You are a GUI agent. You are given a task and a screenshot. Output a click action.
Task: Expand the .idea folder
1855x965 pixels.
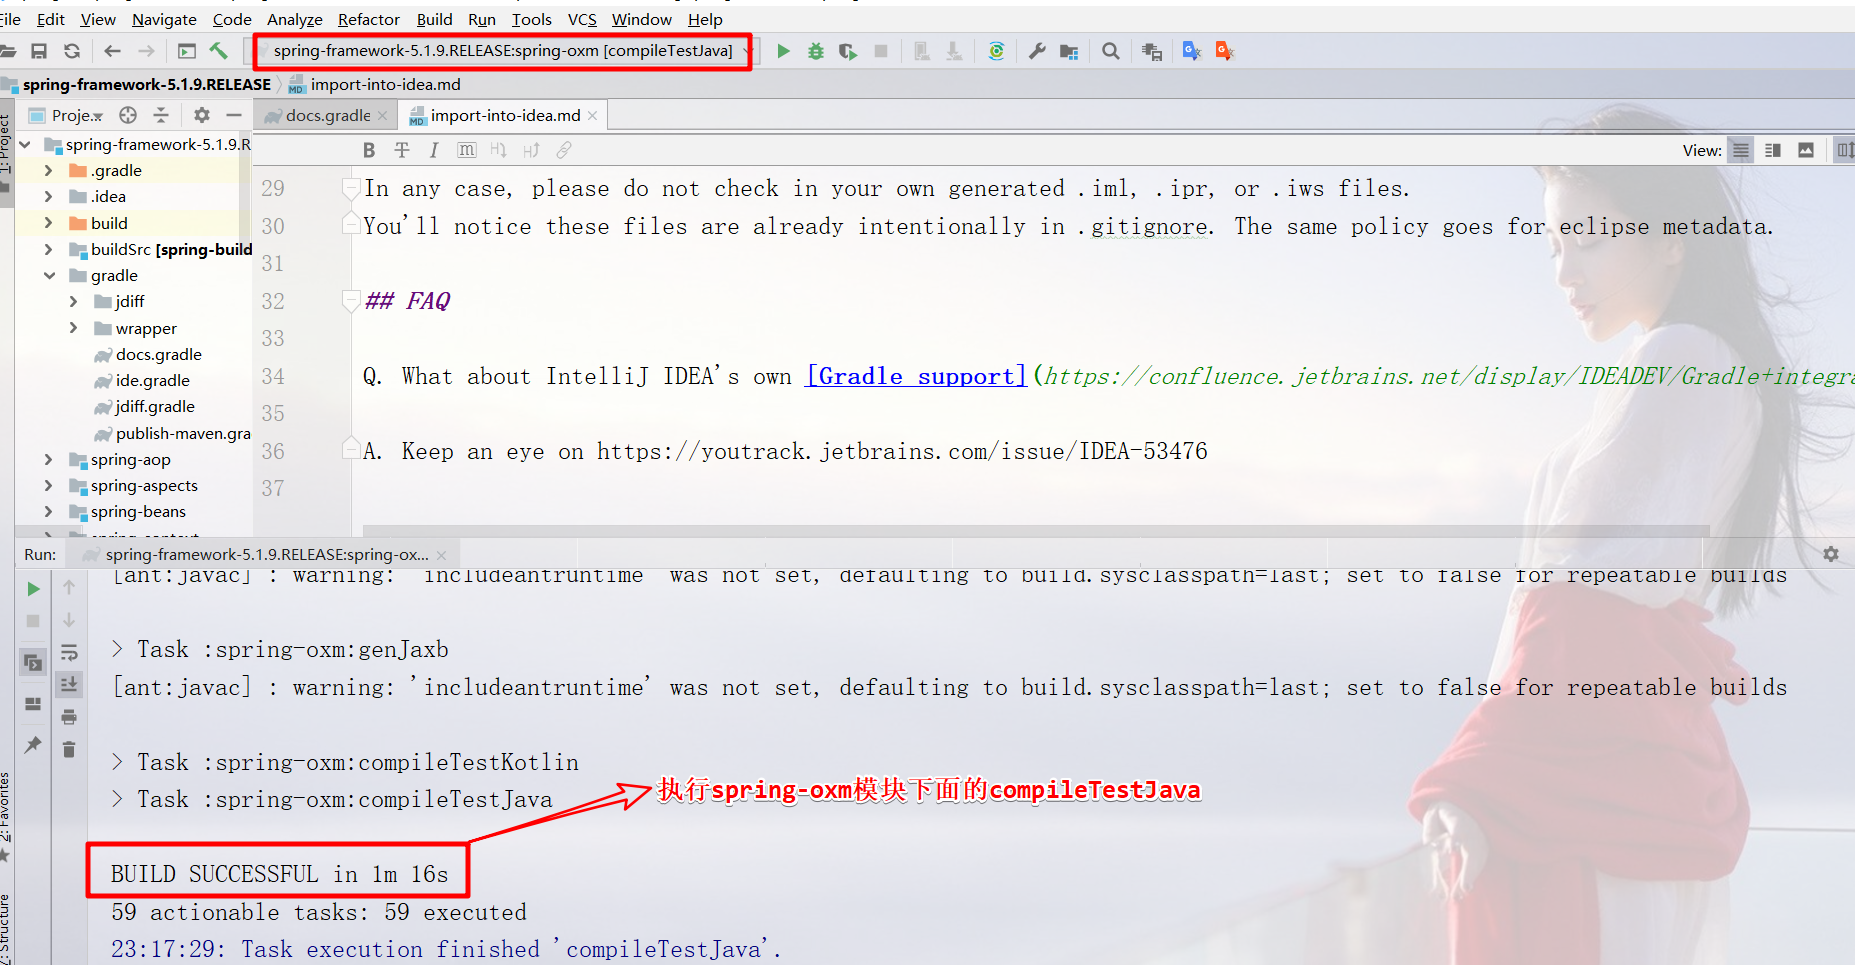(48, 197)
